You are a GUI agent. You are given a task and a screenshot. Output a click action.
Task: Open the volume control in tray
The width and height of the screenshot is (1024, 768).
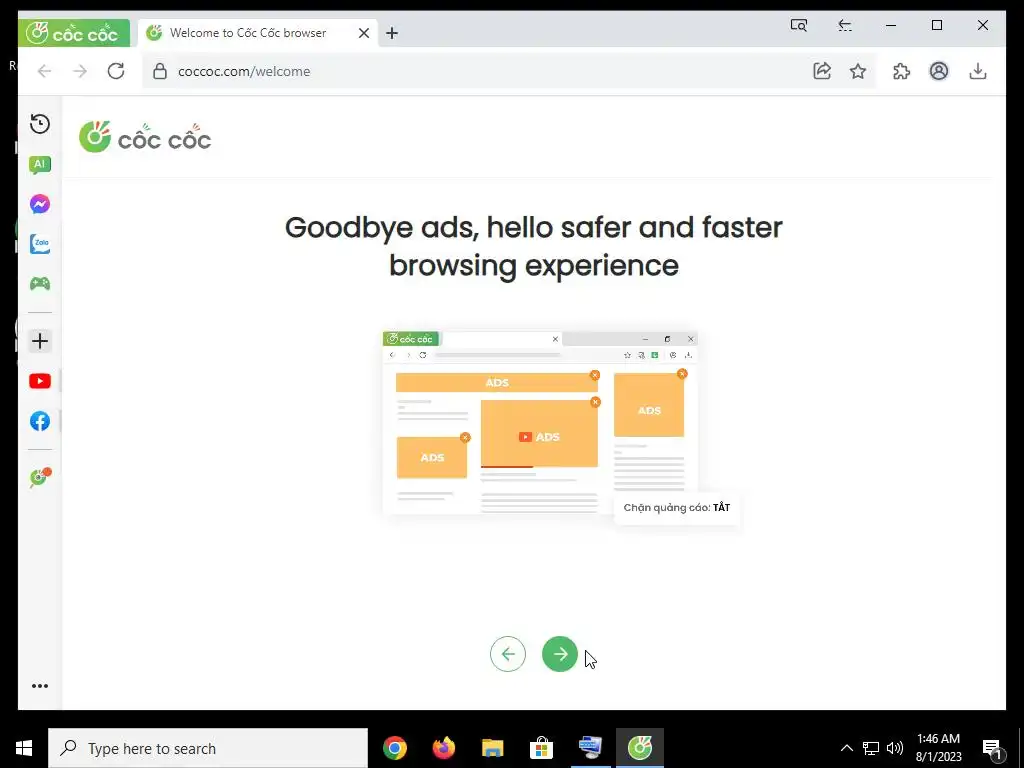(895, 748)
